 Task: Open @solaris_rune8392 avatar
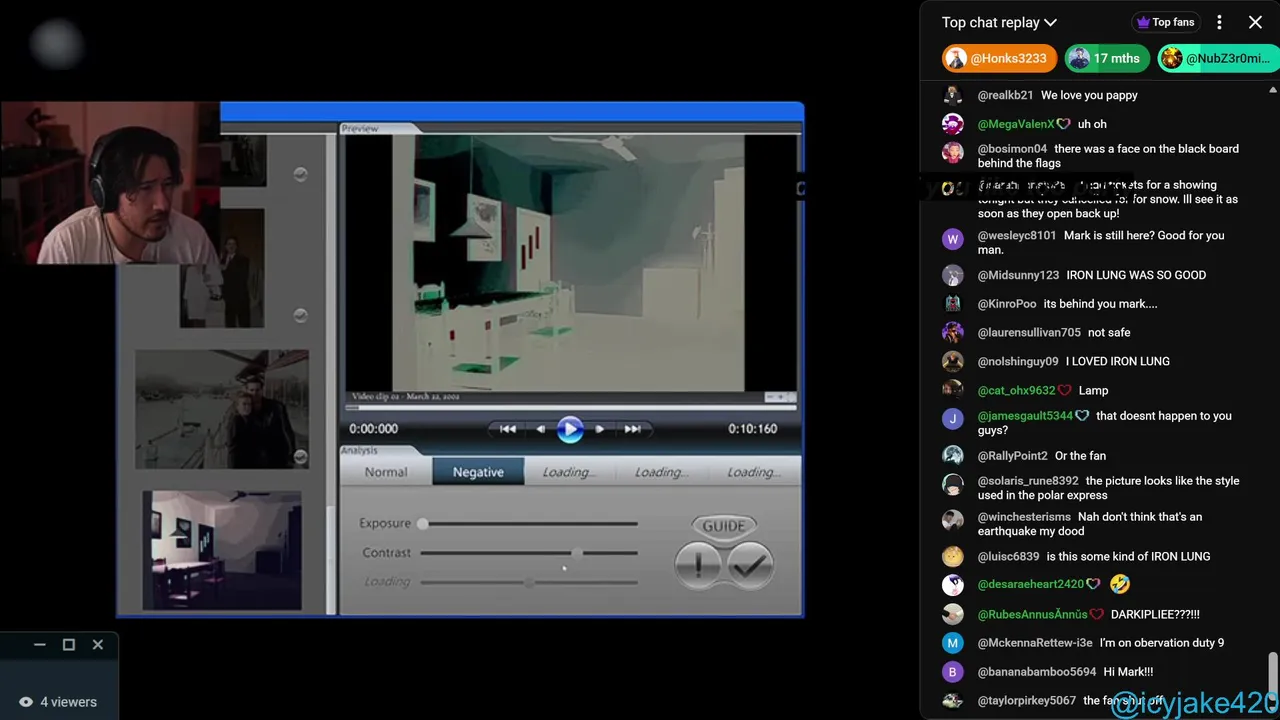pyautogui.click(x=953, y=485)
